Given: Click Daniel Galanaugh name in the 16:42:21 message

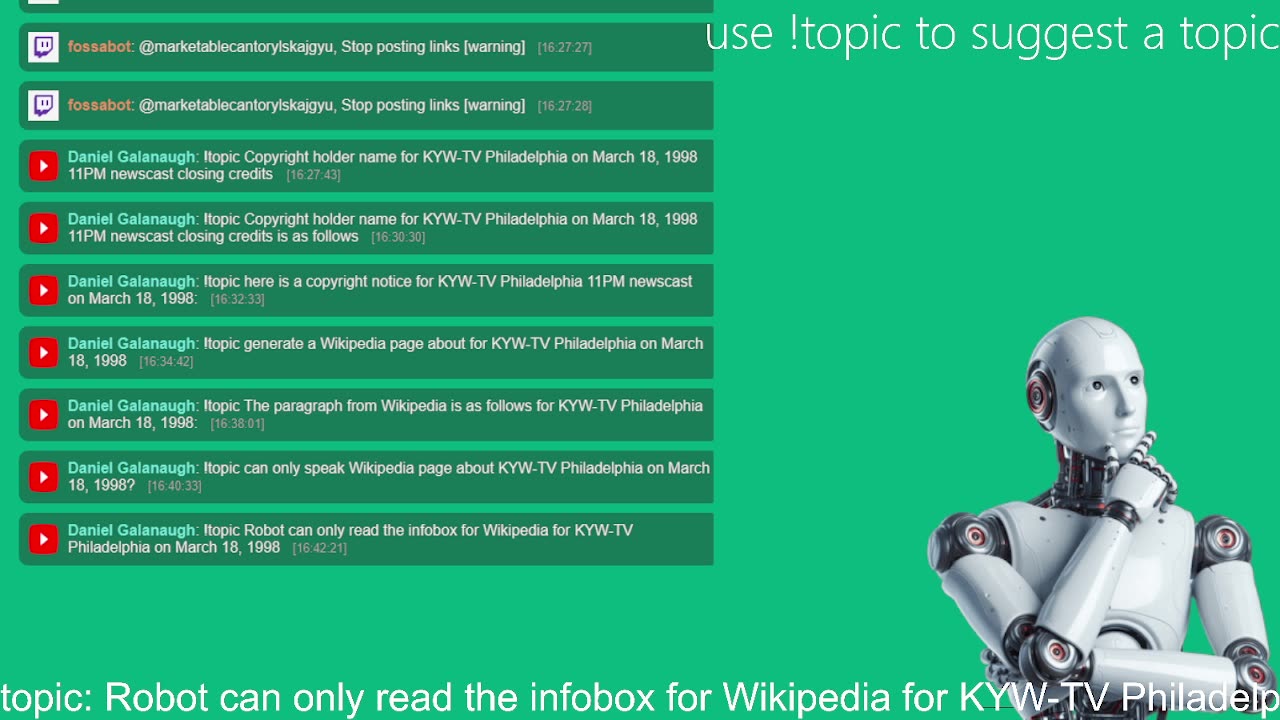Looking at the screenshot, I should click(x=132, y=530).
